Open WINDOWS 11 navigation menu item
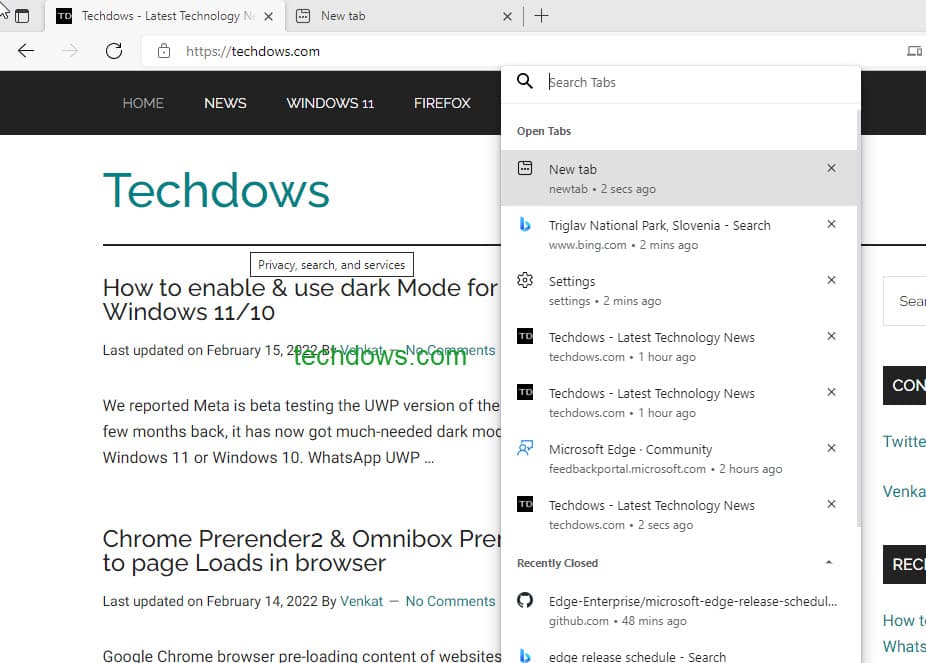This screenshot has width=926, height=663. coord(330,103)
